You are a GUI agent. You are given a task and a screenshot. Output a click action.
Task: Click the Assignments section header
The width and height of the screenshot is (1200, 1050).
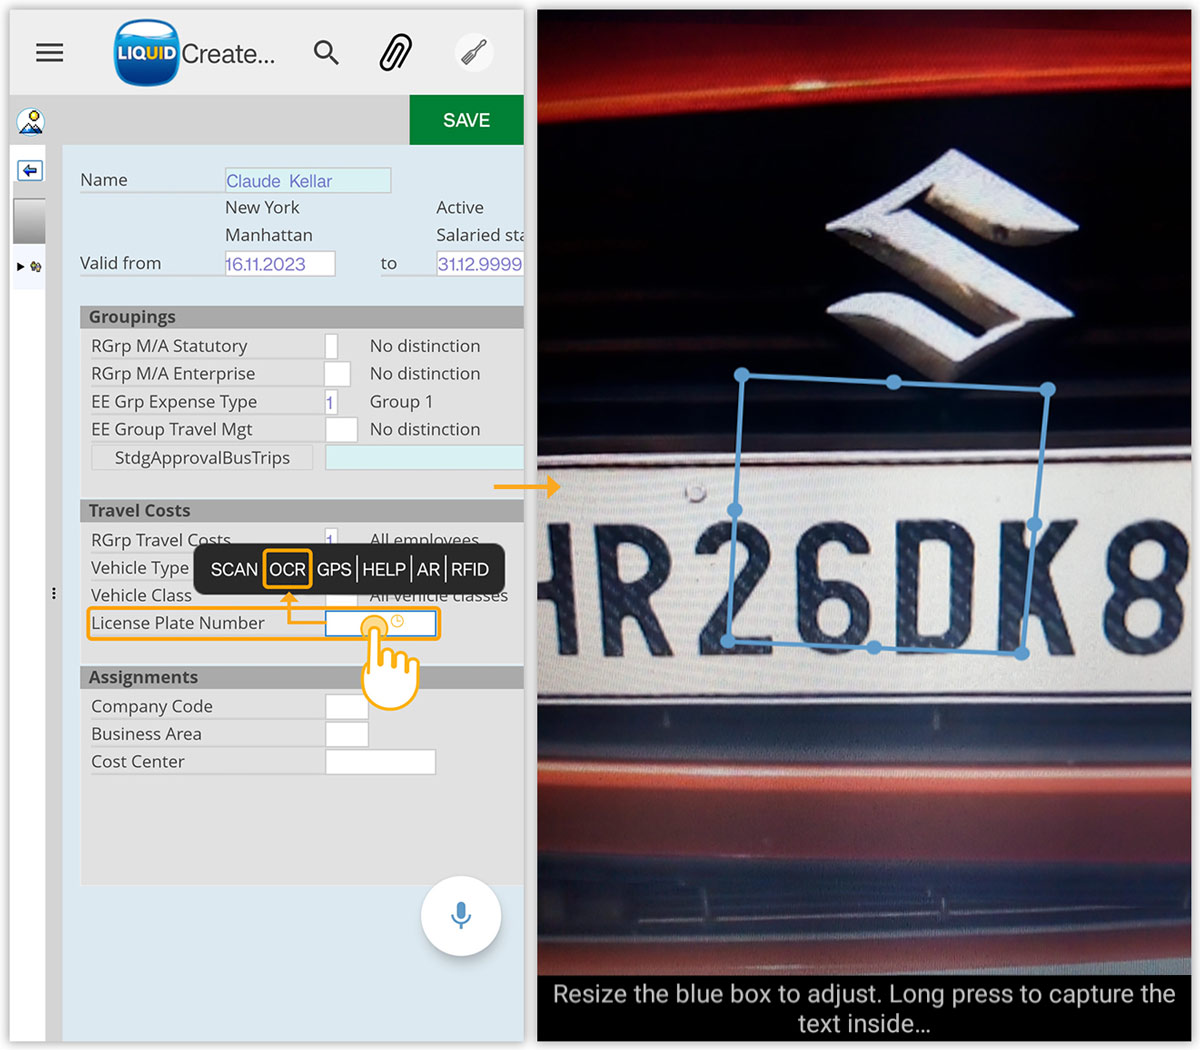click(301, 678)
